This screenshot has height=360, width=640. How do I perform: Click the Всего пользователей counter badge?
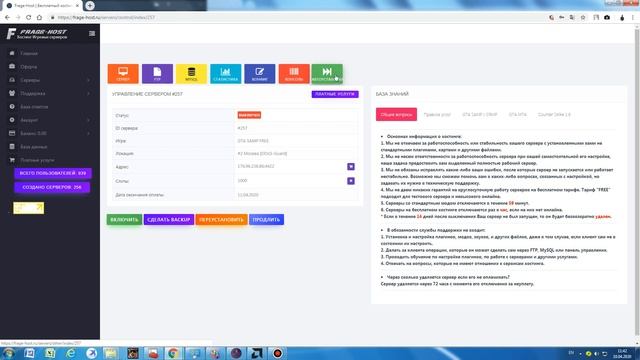pos(53,173)
